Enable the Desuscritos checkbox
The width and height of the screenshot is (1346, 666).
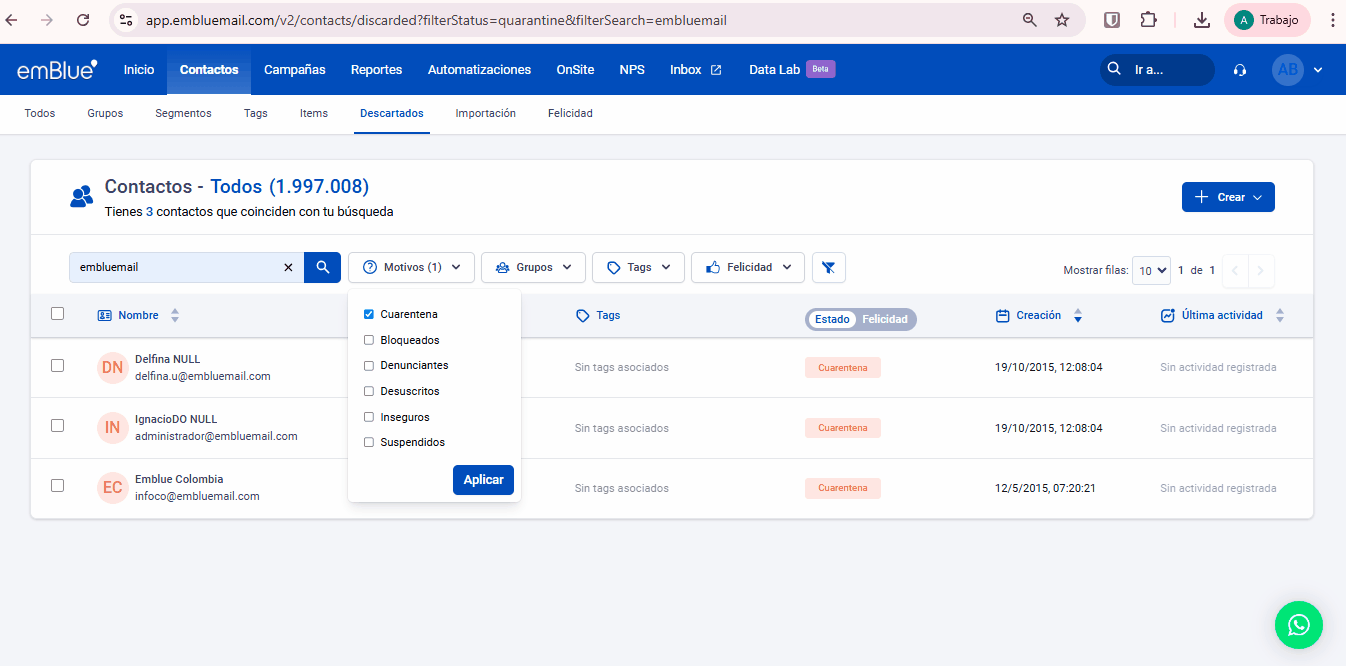(x=369, y=391)
